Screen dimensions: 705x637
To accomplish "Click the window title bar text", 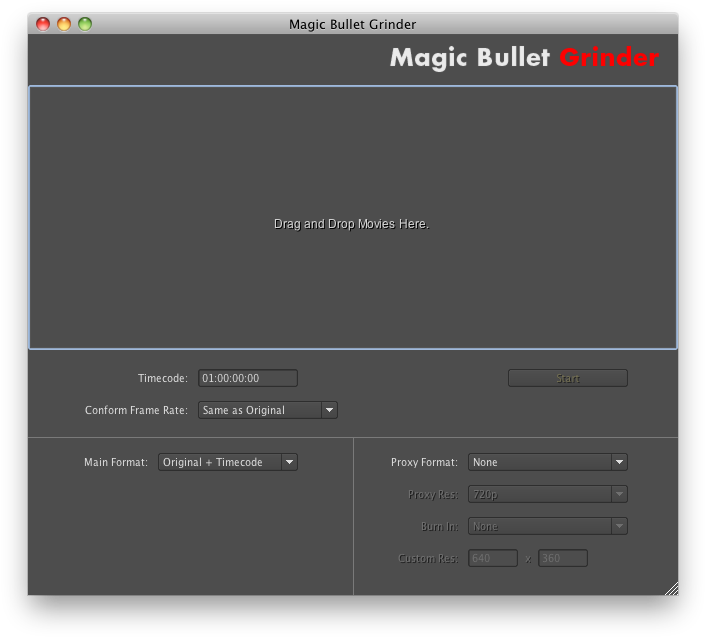I will (352, 24).
